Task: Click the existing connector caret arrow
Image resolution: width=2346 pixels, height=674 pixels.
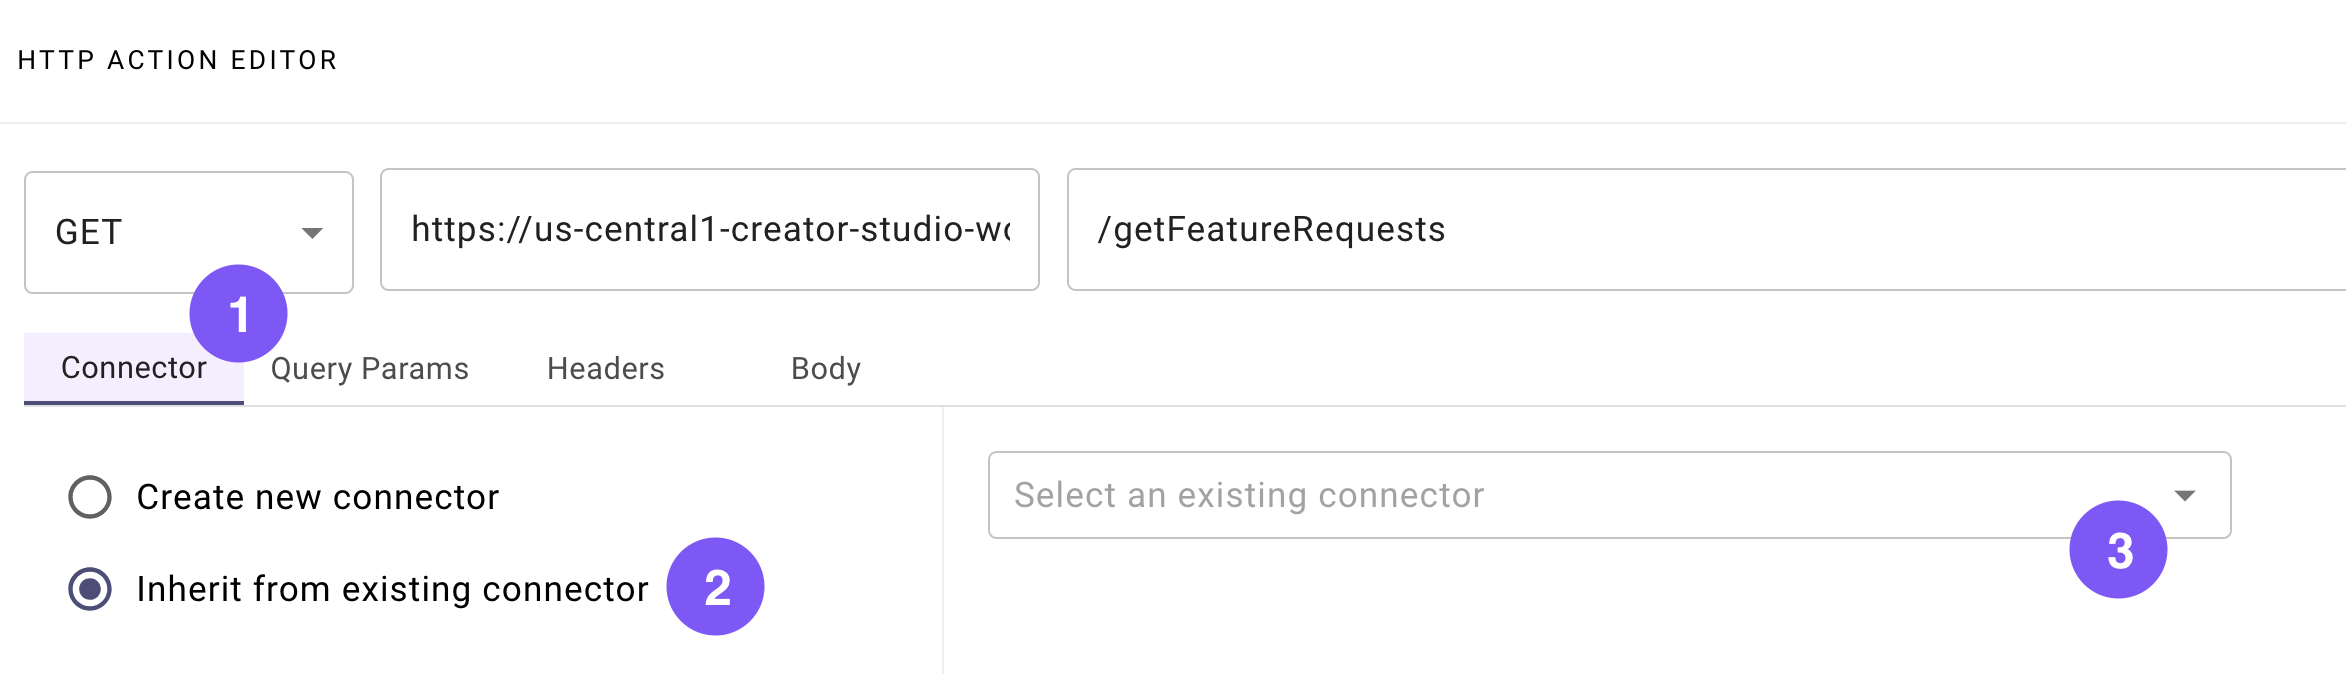Action: click(2185, 495)
